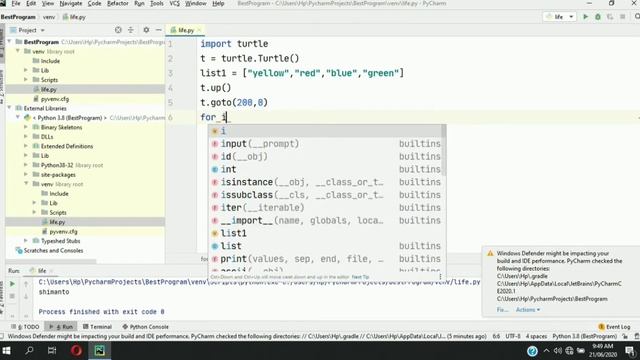640x360 pixels.
Task: Open the TODO tool window tab
Action: tap(25, 327)
